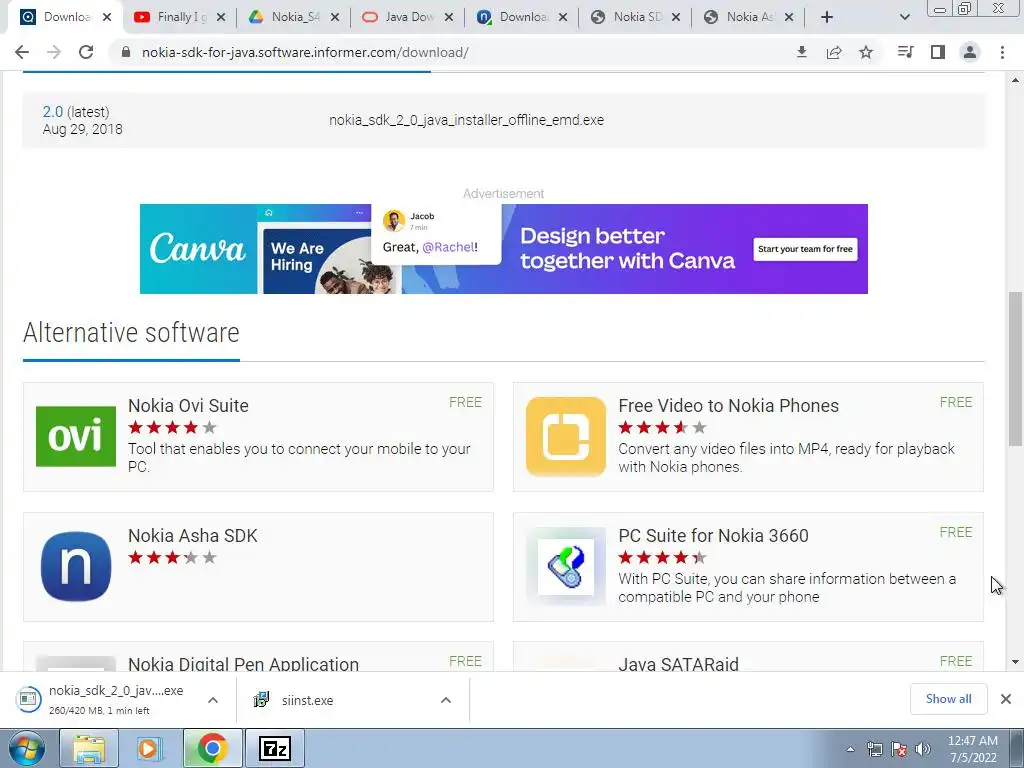Click volume speaker tray icon

(x=923, y=749)
